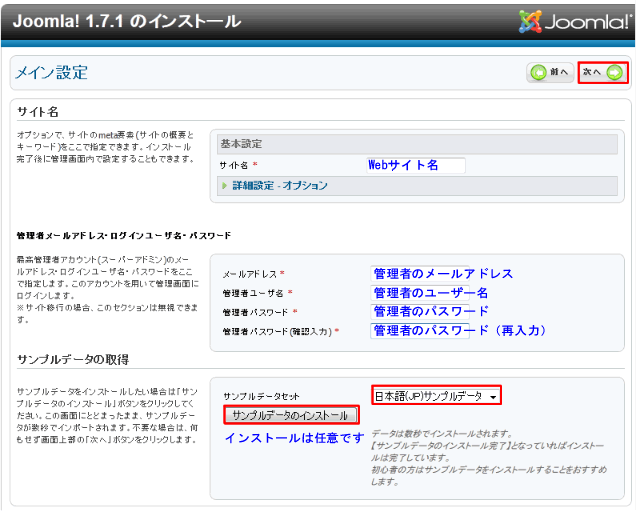Click the 管理者ユーザ名 input field
The image size is (636, 511).
click(420, 292)
